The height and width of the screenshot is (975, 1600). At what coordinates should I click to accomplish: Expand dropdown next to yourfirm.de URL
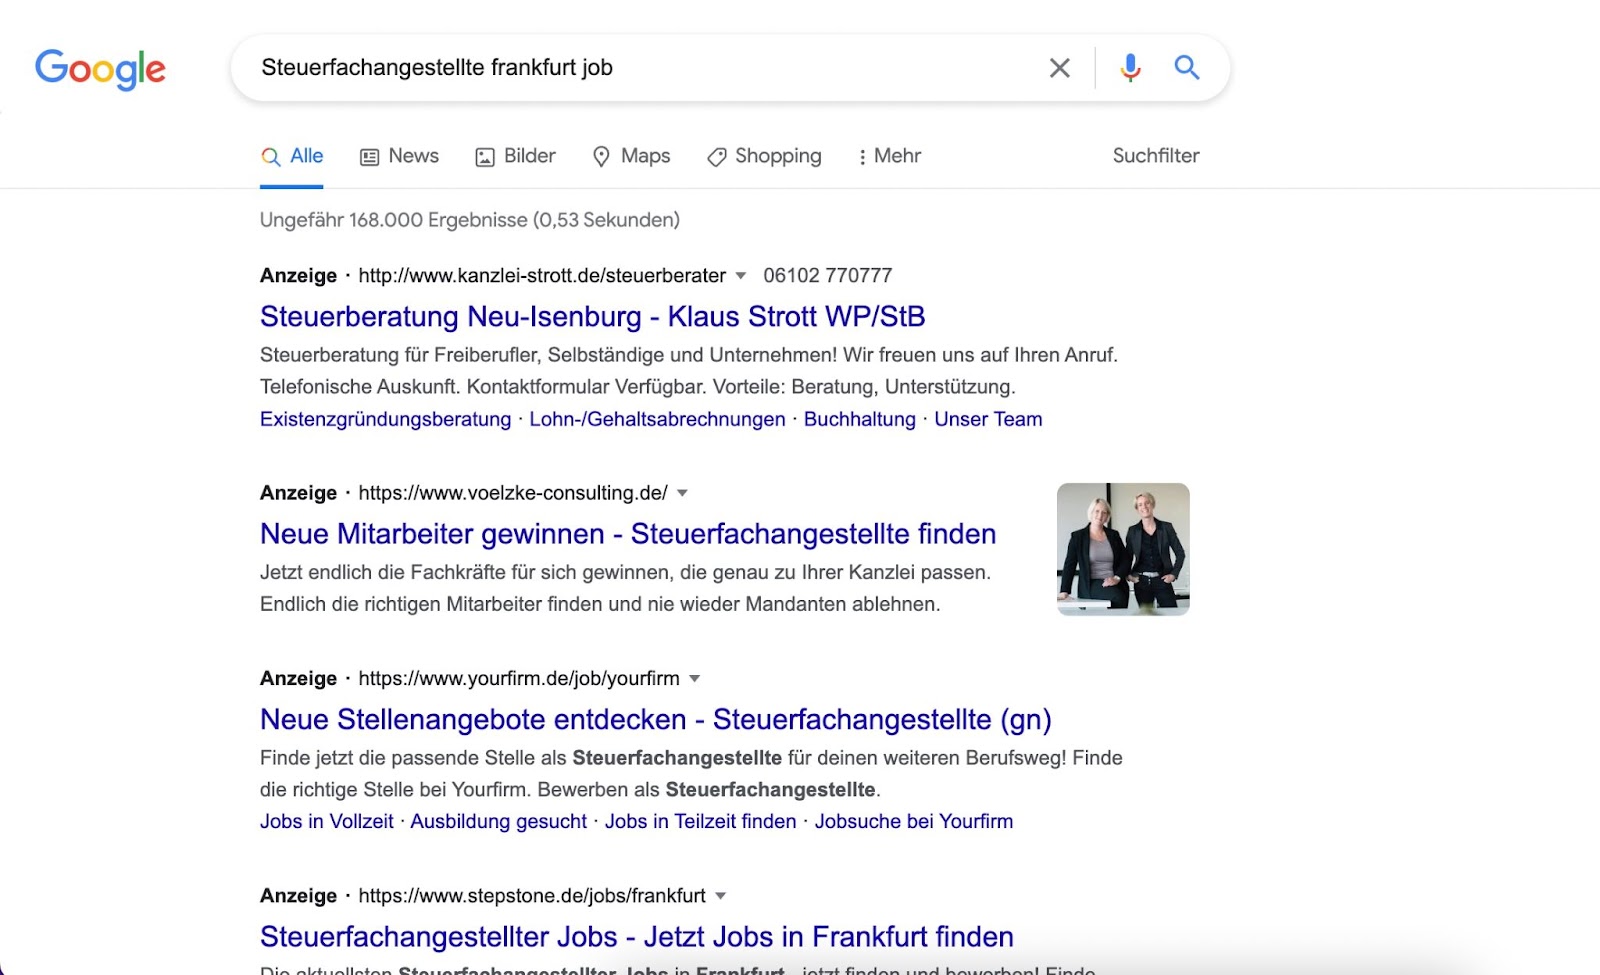(694, 678)
